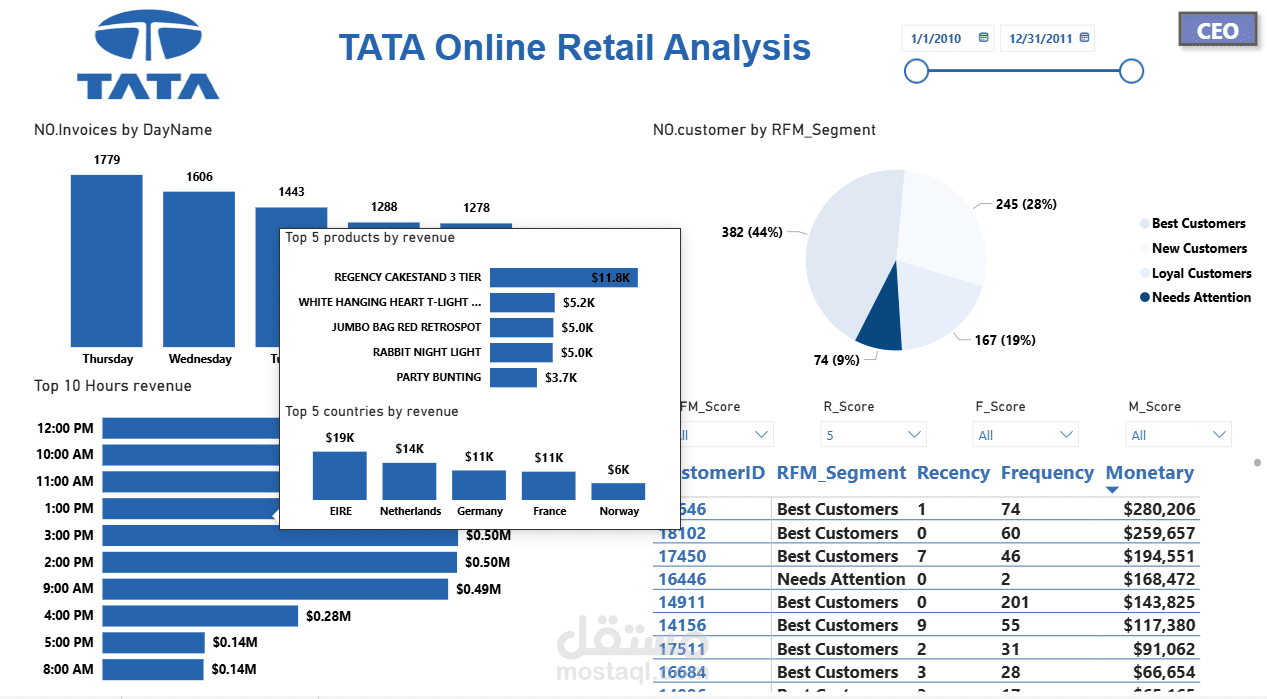Click the Wednesday invoices bar
The image size is (1267, 699).
coord(199,268)
